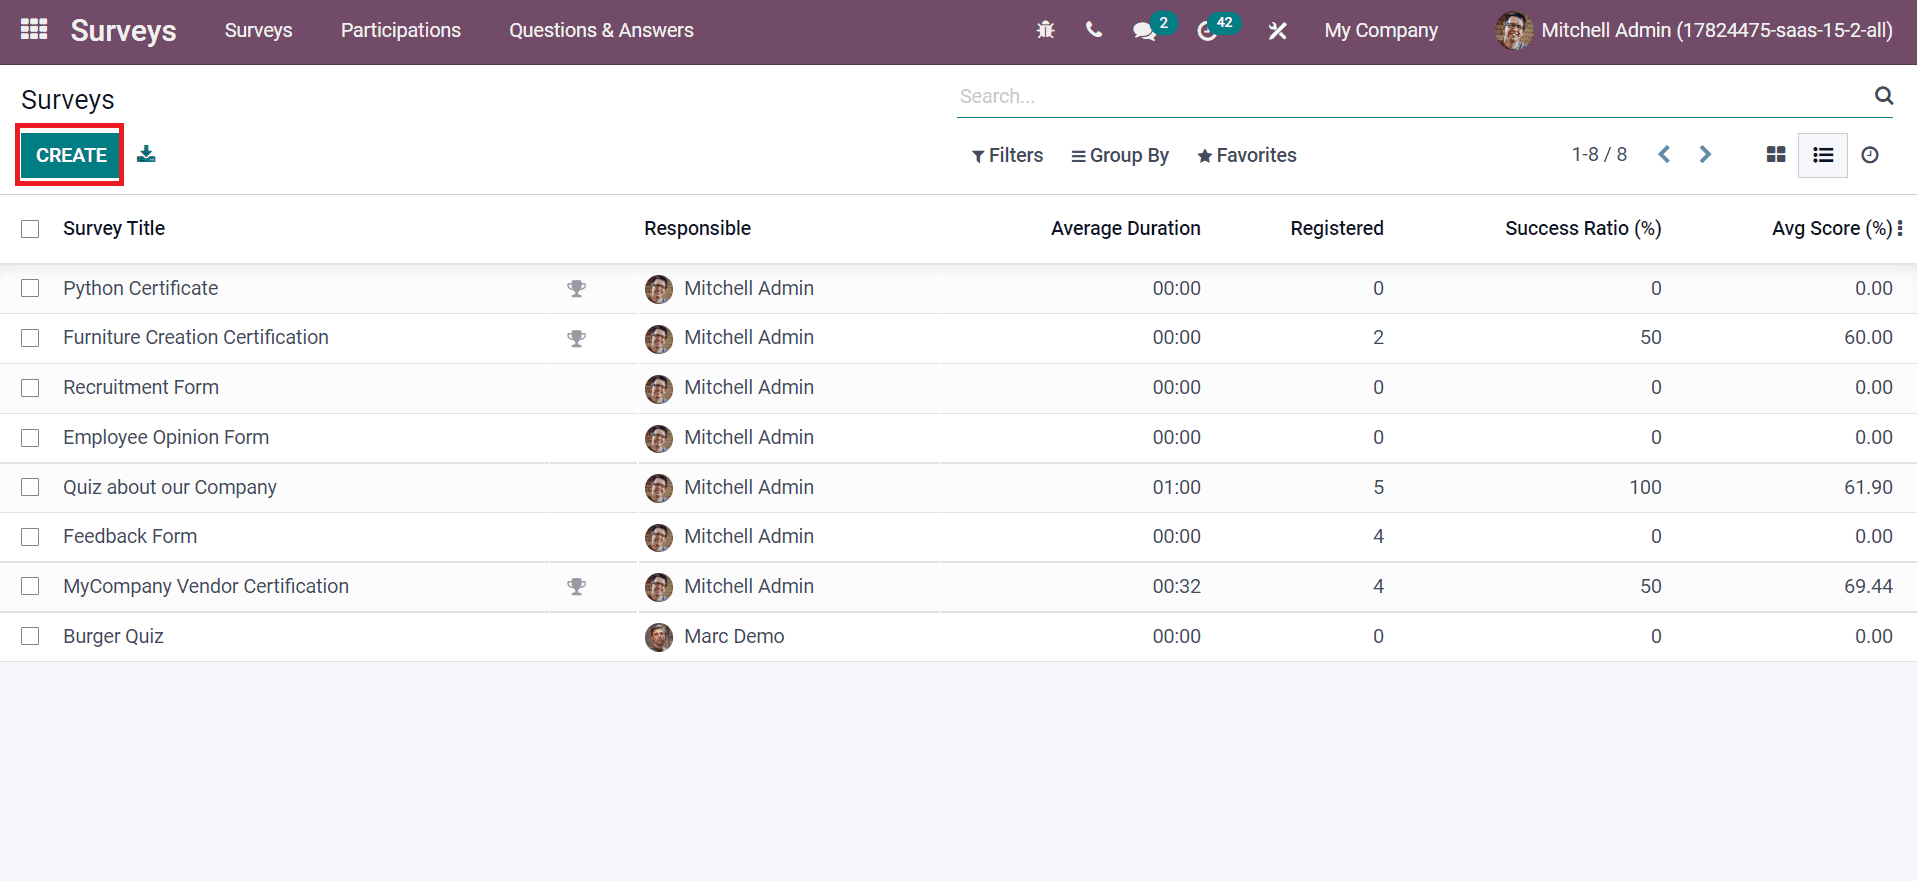Sort by Registered column header

tap(1337, 228)
